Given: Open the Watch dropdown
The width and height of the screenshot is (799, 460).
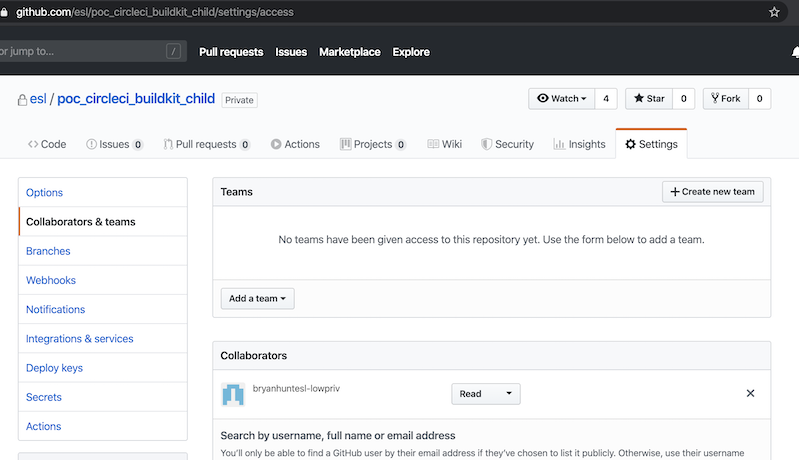Looking at the screenshot, I should (562, 99).
